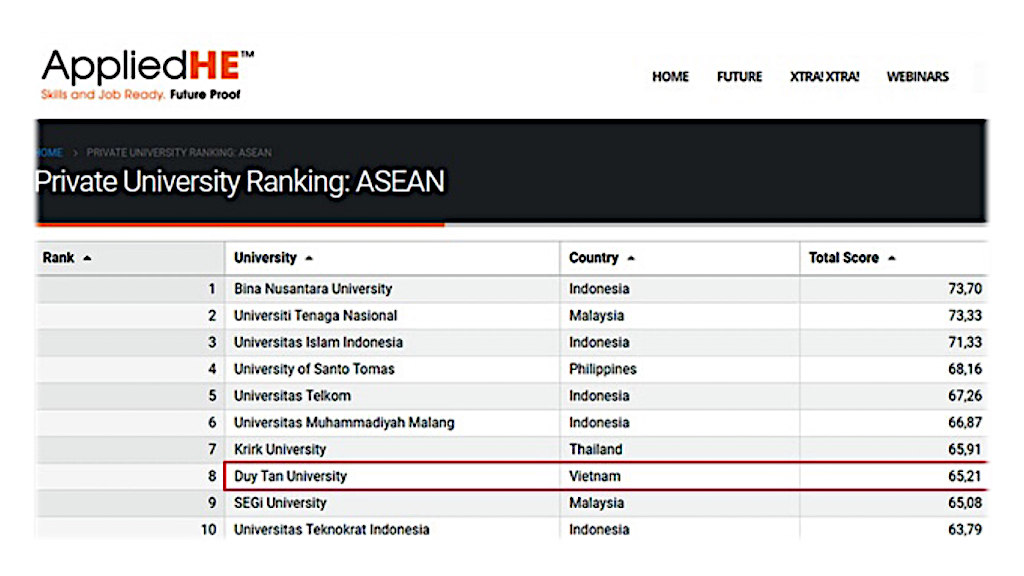The height and width of the screenshot is (576, 1024).
Task: Click Malaysia in the SEGi University row
Action: click(679, 503)
